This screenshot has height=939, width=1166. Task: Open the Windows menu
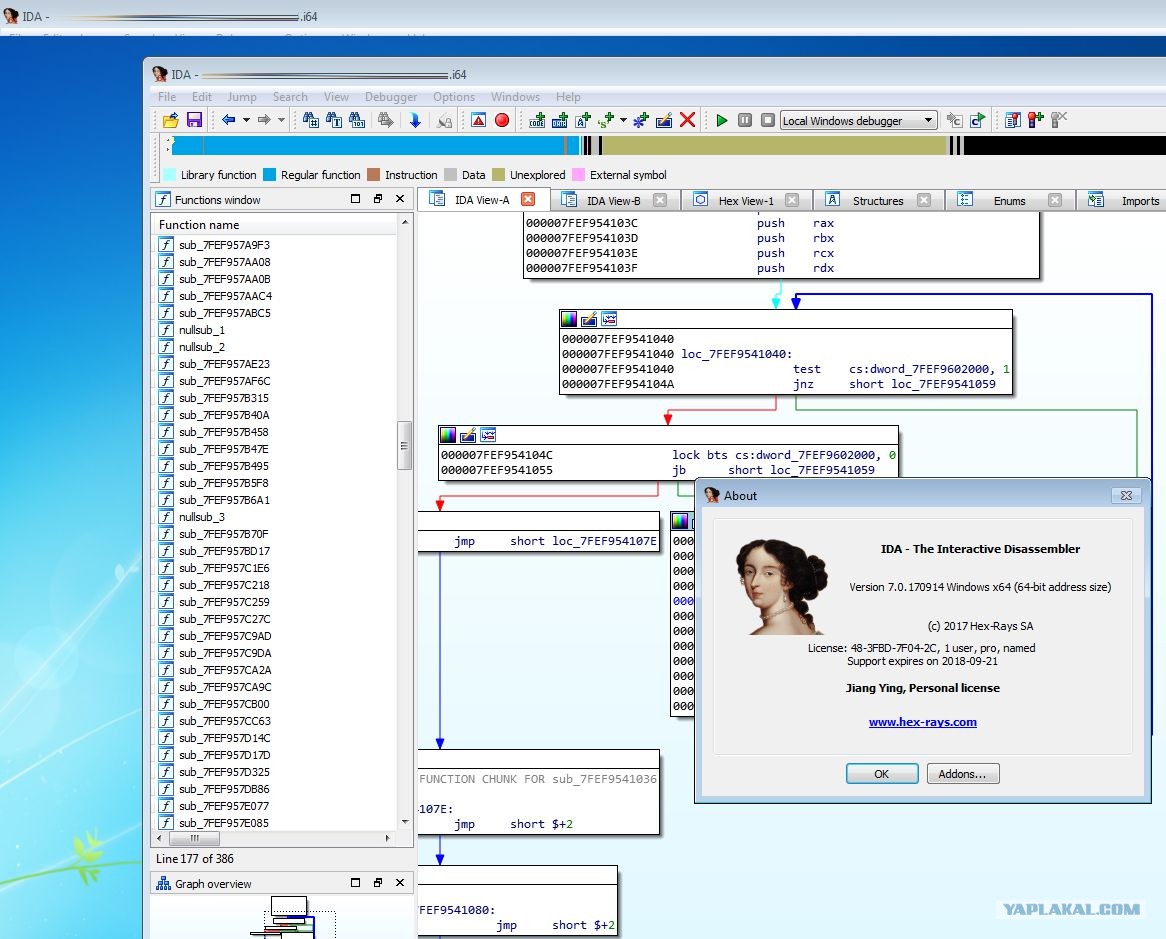click(515, 97)
